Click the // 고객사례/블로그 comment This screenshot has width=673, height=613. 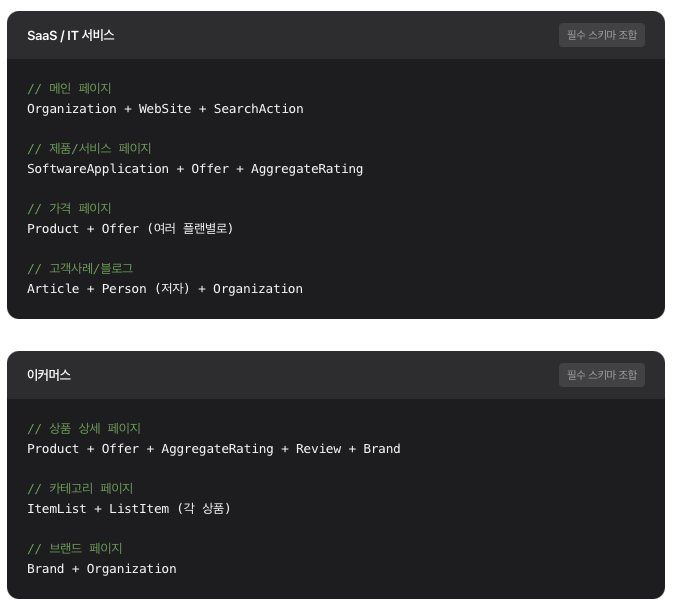pos(80,268)
